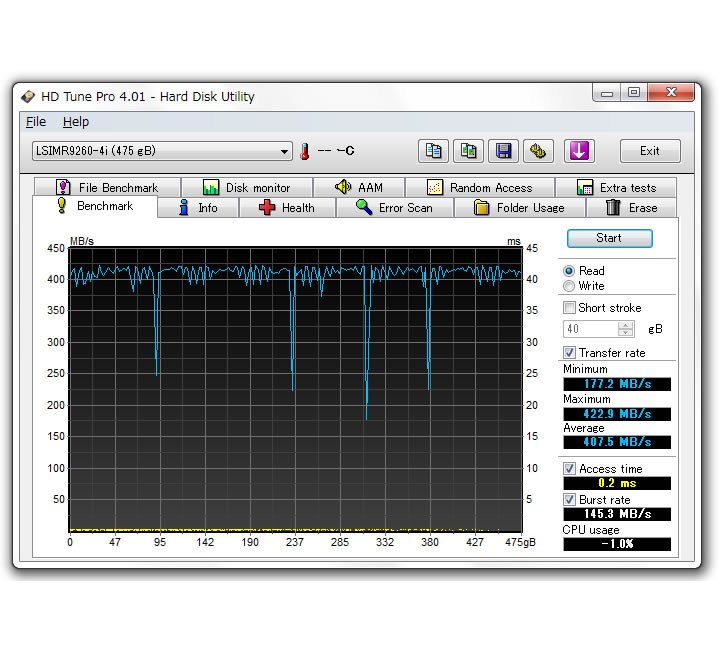Uncheck the Transfer rate checkbox
Image resolution: width=719 pixels, height=650 pixels.
tap(570, 353)
